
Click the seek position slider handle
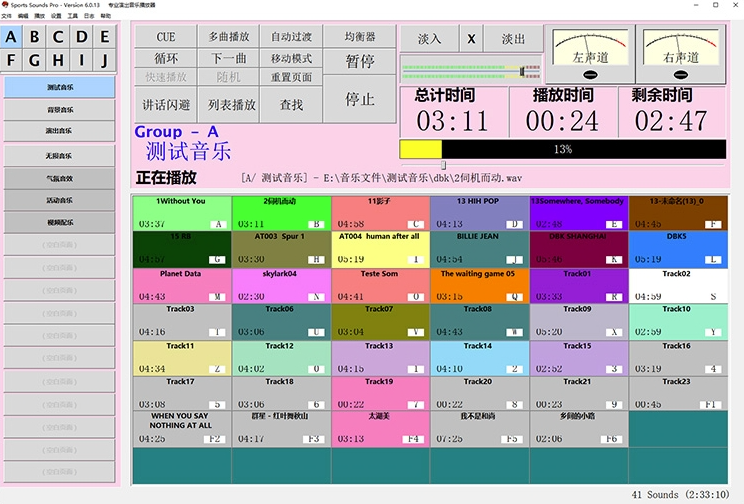point(443,165)
